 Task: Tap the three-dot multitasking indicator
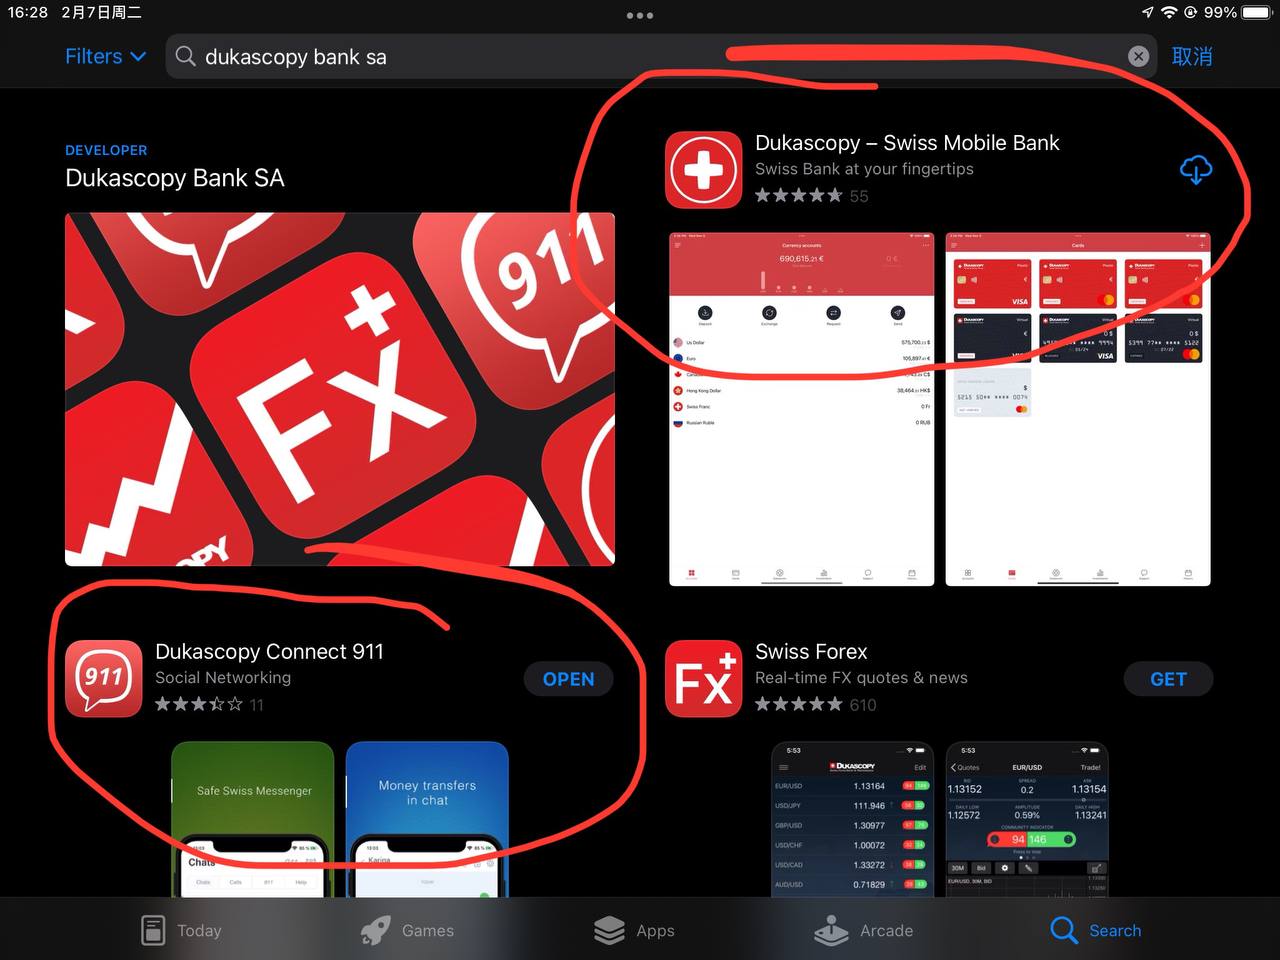click(x=639, y=15)
